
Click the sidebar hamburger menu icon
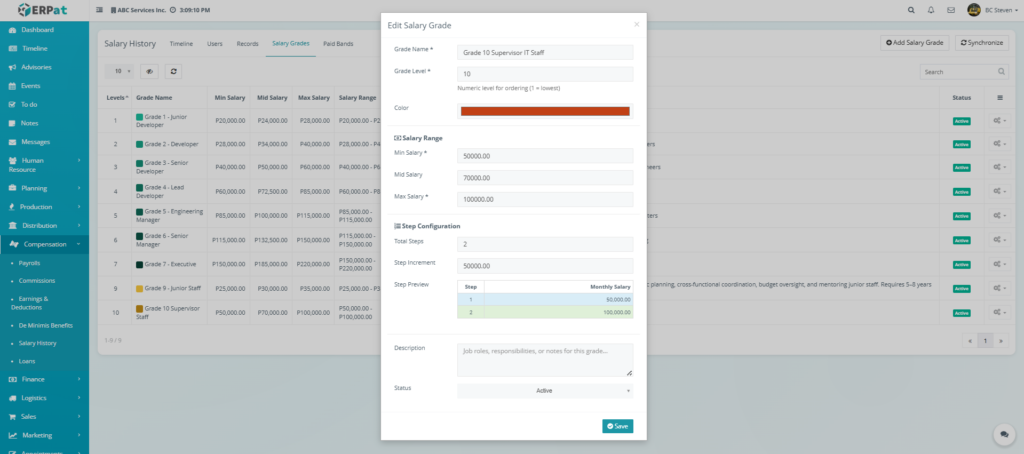point(98,10)
